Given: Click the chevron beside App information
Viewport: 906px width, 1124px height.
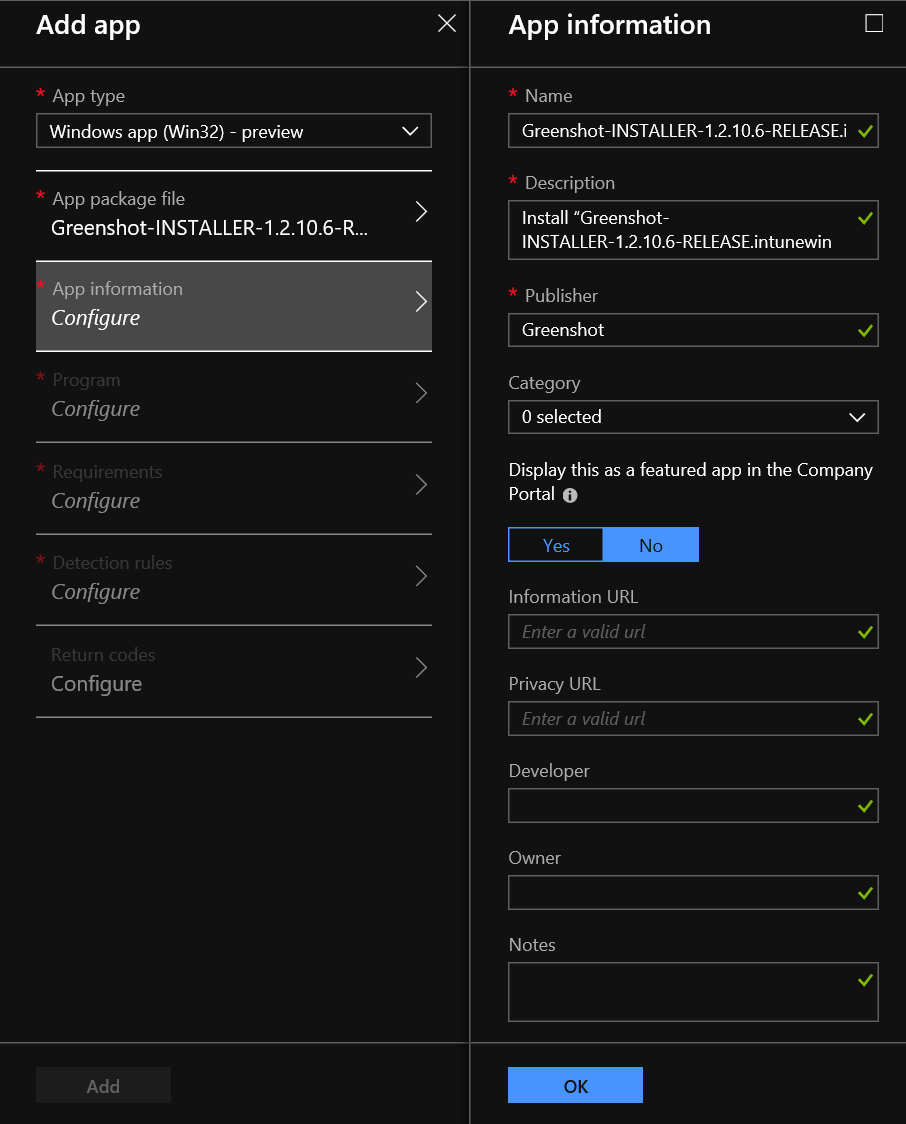Looking at the screenshot, I should (421, 302).
